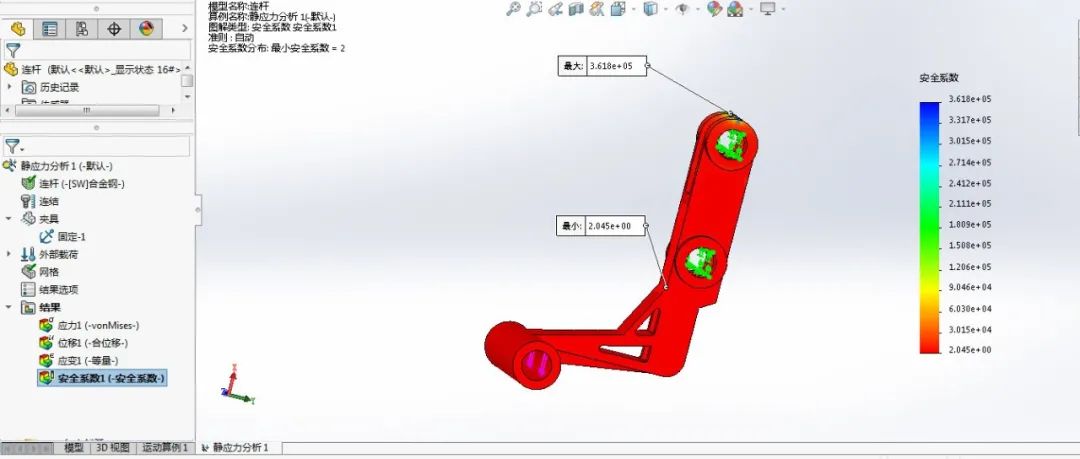The width and height of the screenshot is (1080, 459).
Task: Click the Dynamic Annotation Views icon
Action: (x=597, y=9)
